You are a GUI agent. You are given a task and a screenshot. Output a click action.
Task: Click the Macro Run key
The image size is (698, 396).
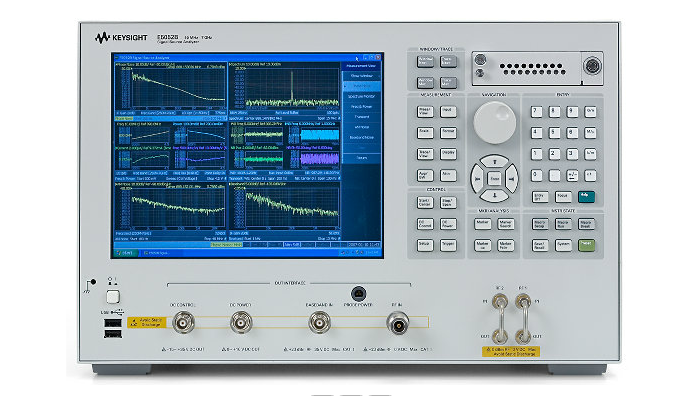point(563,224)
